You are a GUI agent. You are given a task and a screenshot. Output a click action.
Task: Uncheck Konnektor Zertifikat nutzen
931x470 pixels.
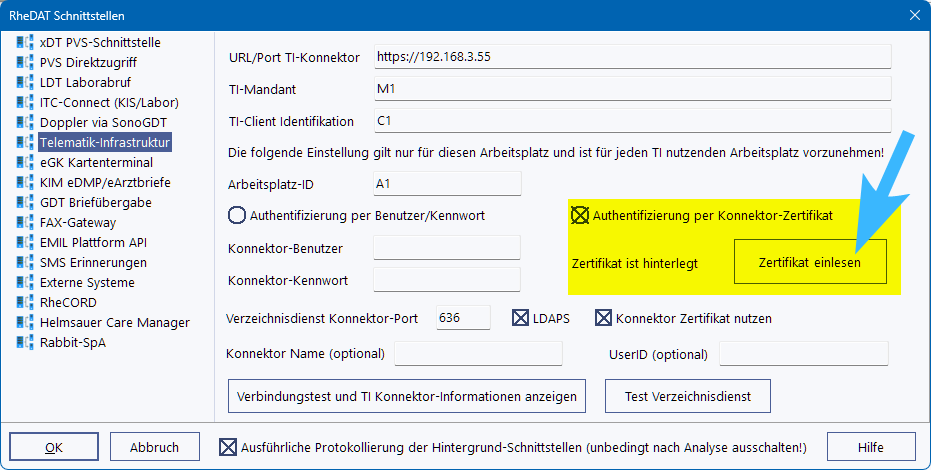pos(603,318)
